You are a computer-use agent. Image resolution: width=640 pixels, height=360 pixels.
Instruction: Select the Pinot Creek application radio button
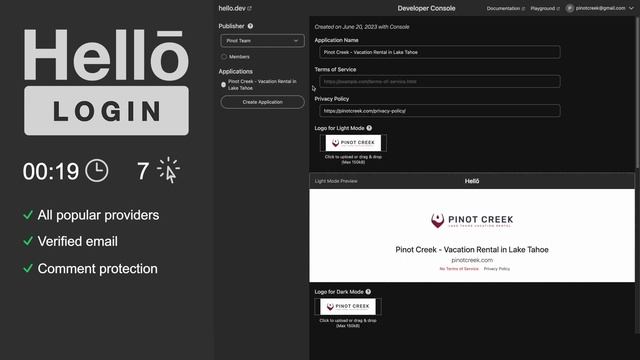223,85
